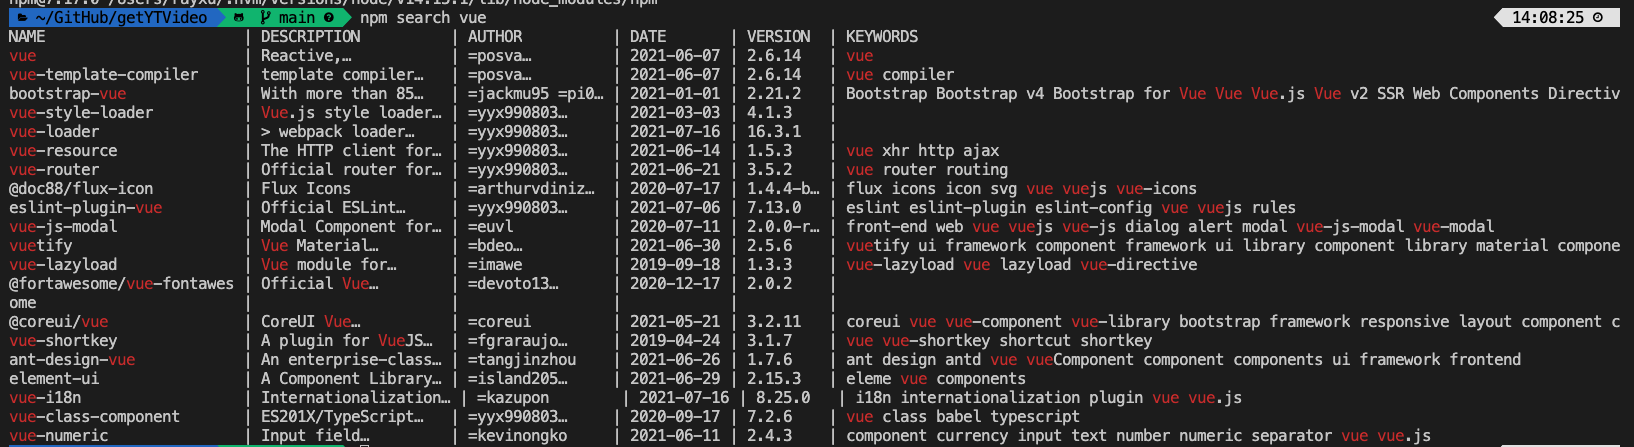Click the DESCRIPTION column header
Screen dimensions: 1634x447
coord(310,37)
